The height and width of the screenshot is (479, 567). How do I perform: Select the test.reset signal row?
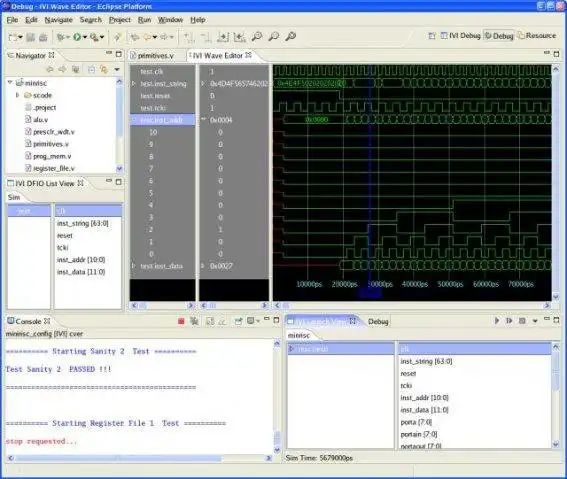pyautogui.click(x=162, y=96)
